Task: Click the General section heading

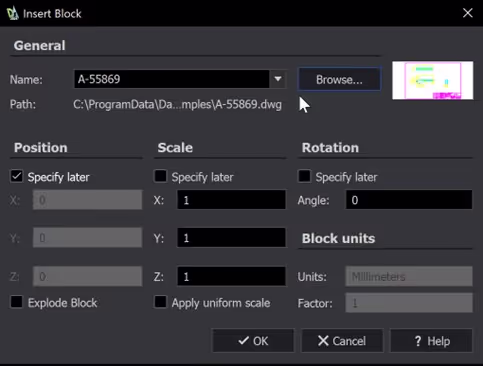Action: pos(39,46)
